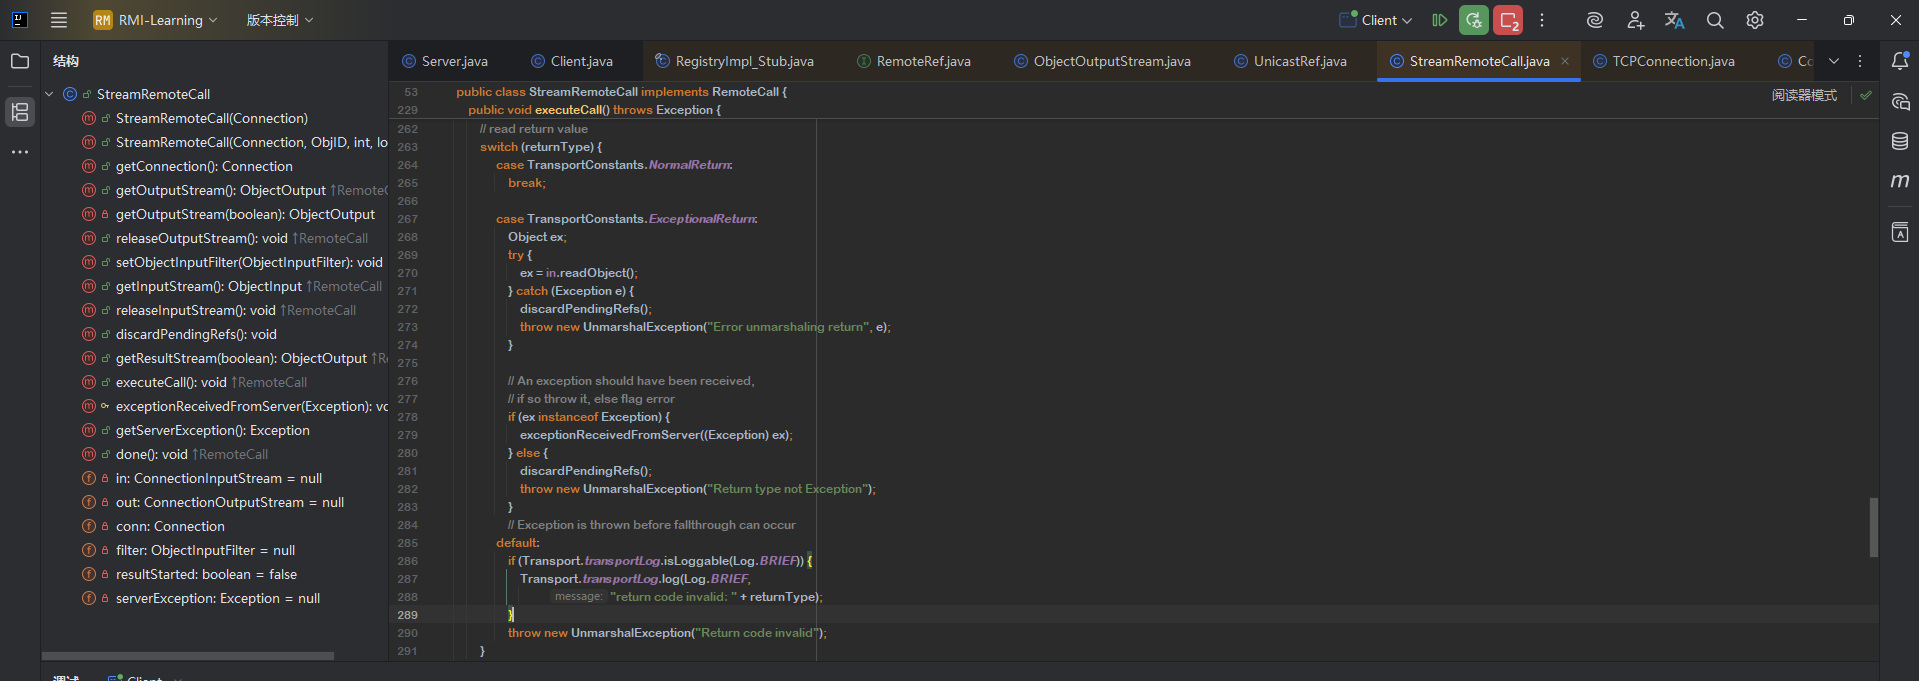Image resolution: width=1919 pixels, height=681 pixels.
Task: Toggle the Structure tool window icon
Action: point(20,111)
